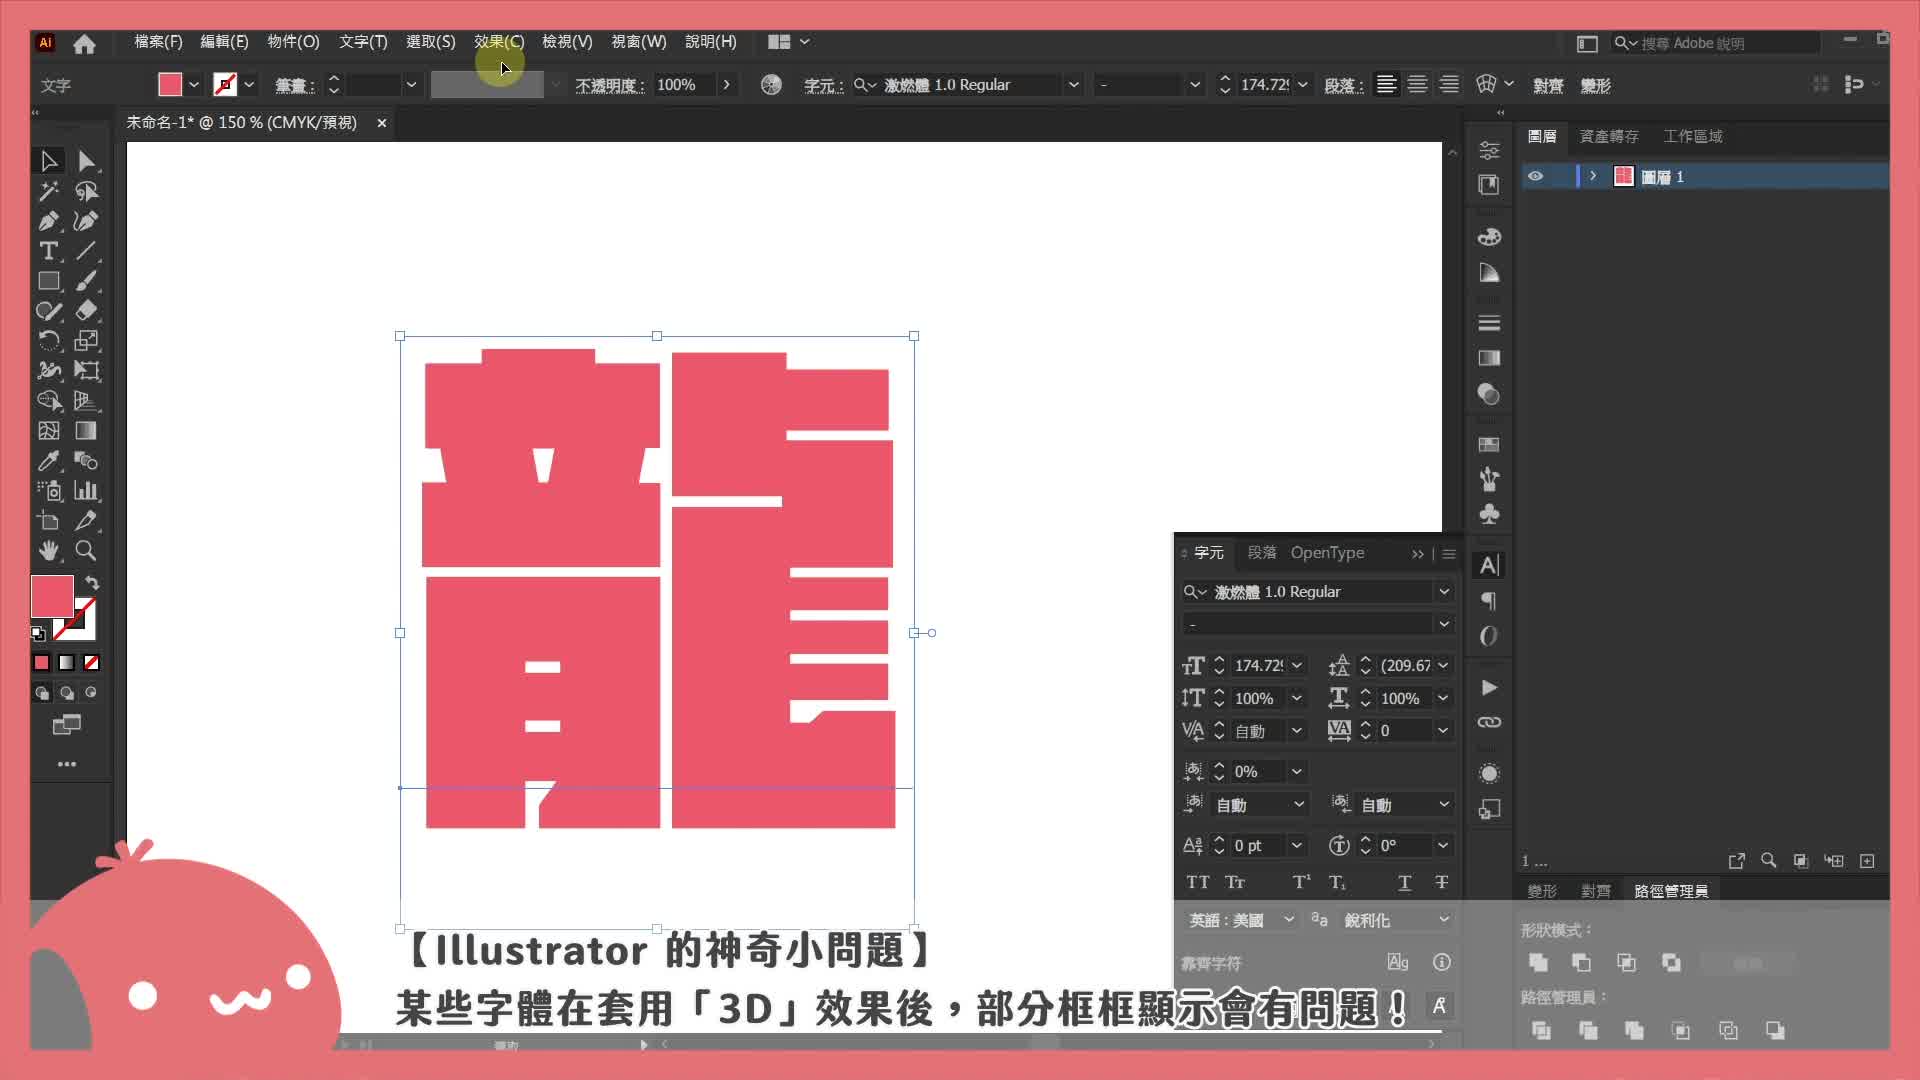Enable All Caps (TT) text style
Viewport: 1920px width, 1080px height.
(1197, 882)
